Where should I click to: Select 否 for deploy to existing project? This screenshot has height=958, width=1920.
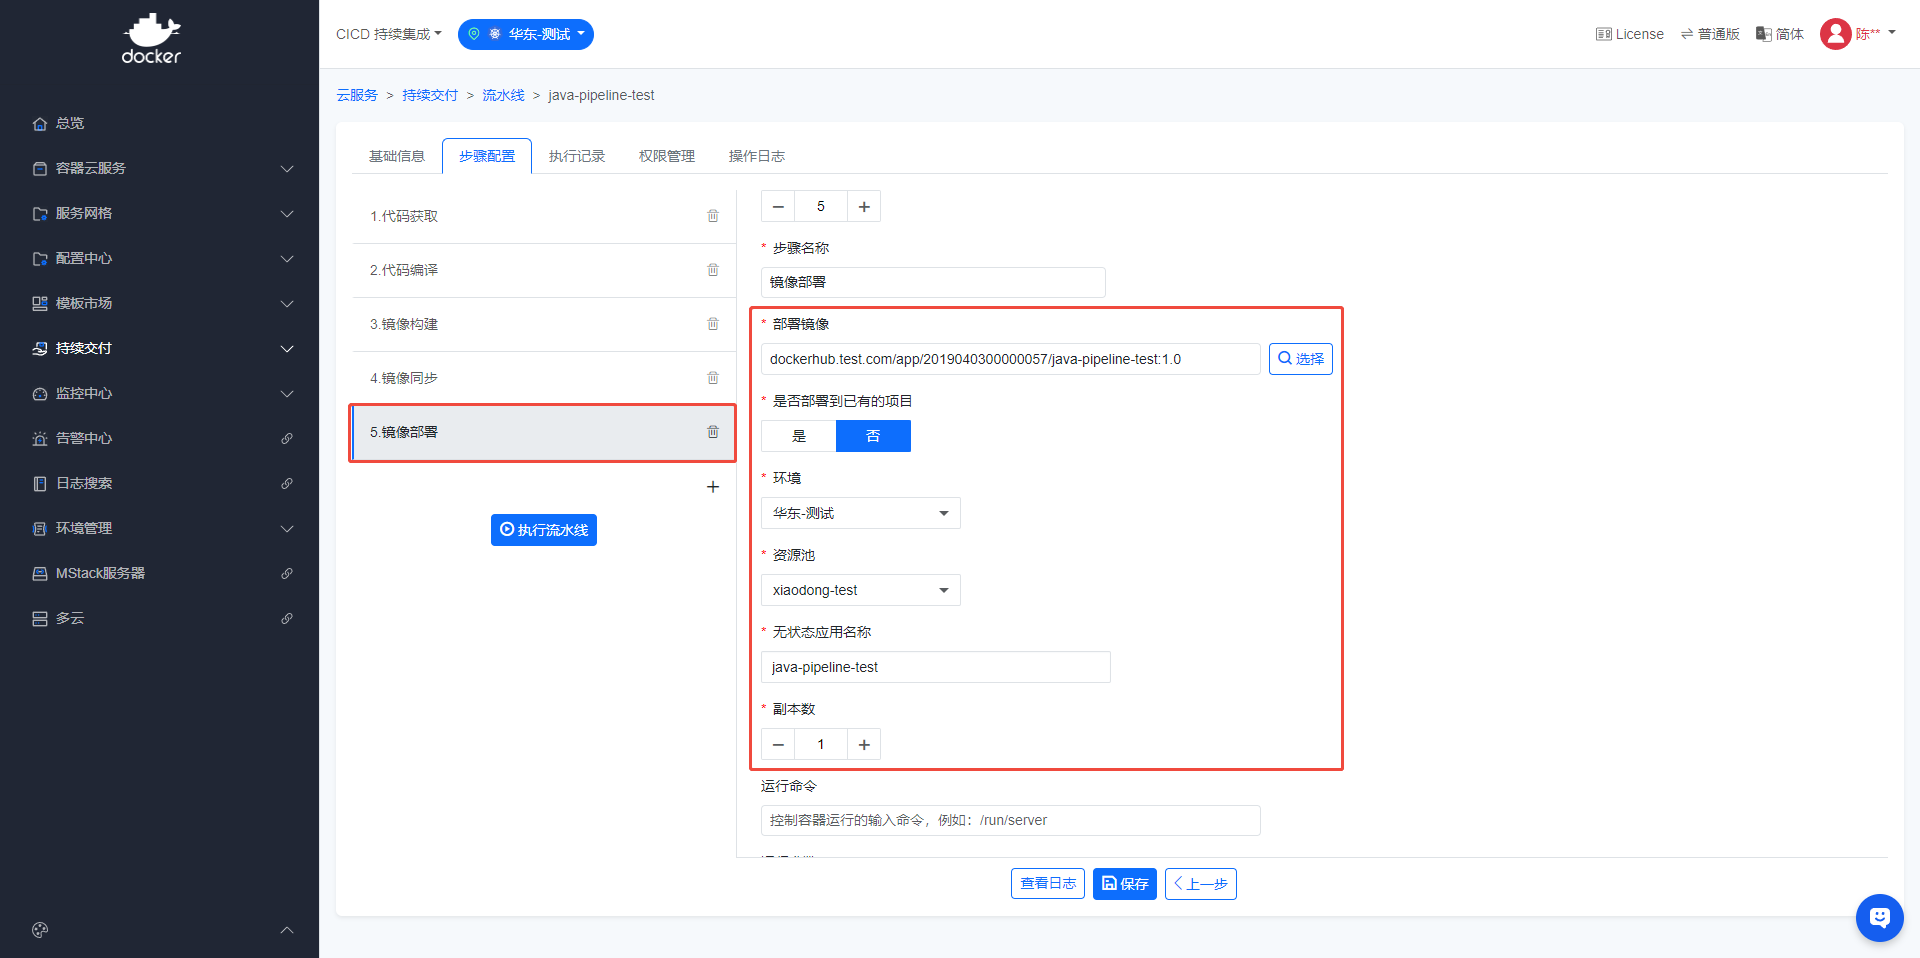pyautogui.click(x=873, y=436)
